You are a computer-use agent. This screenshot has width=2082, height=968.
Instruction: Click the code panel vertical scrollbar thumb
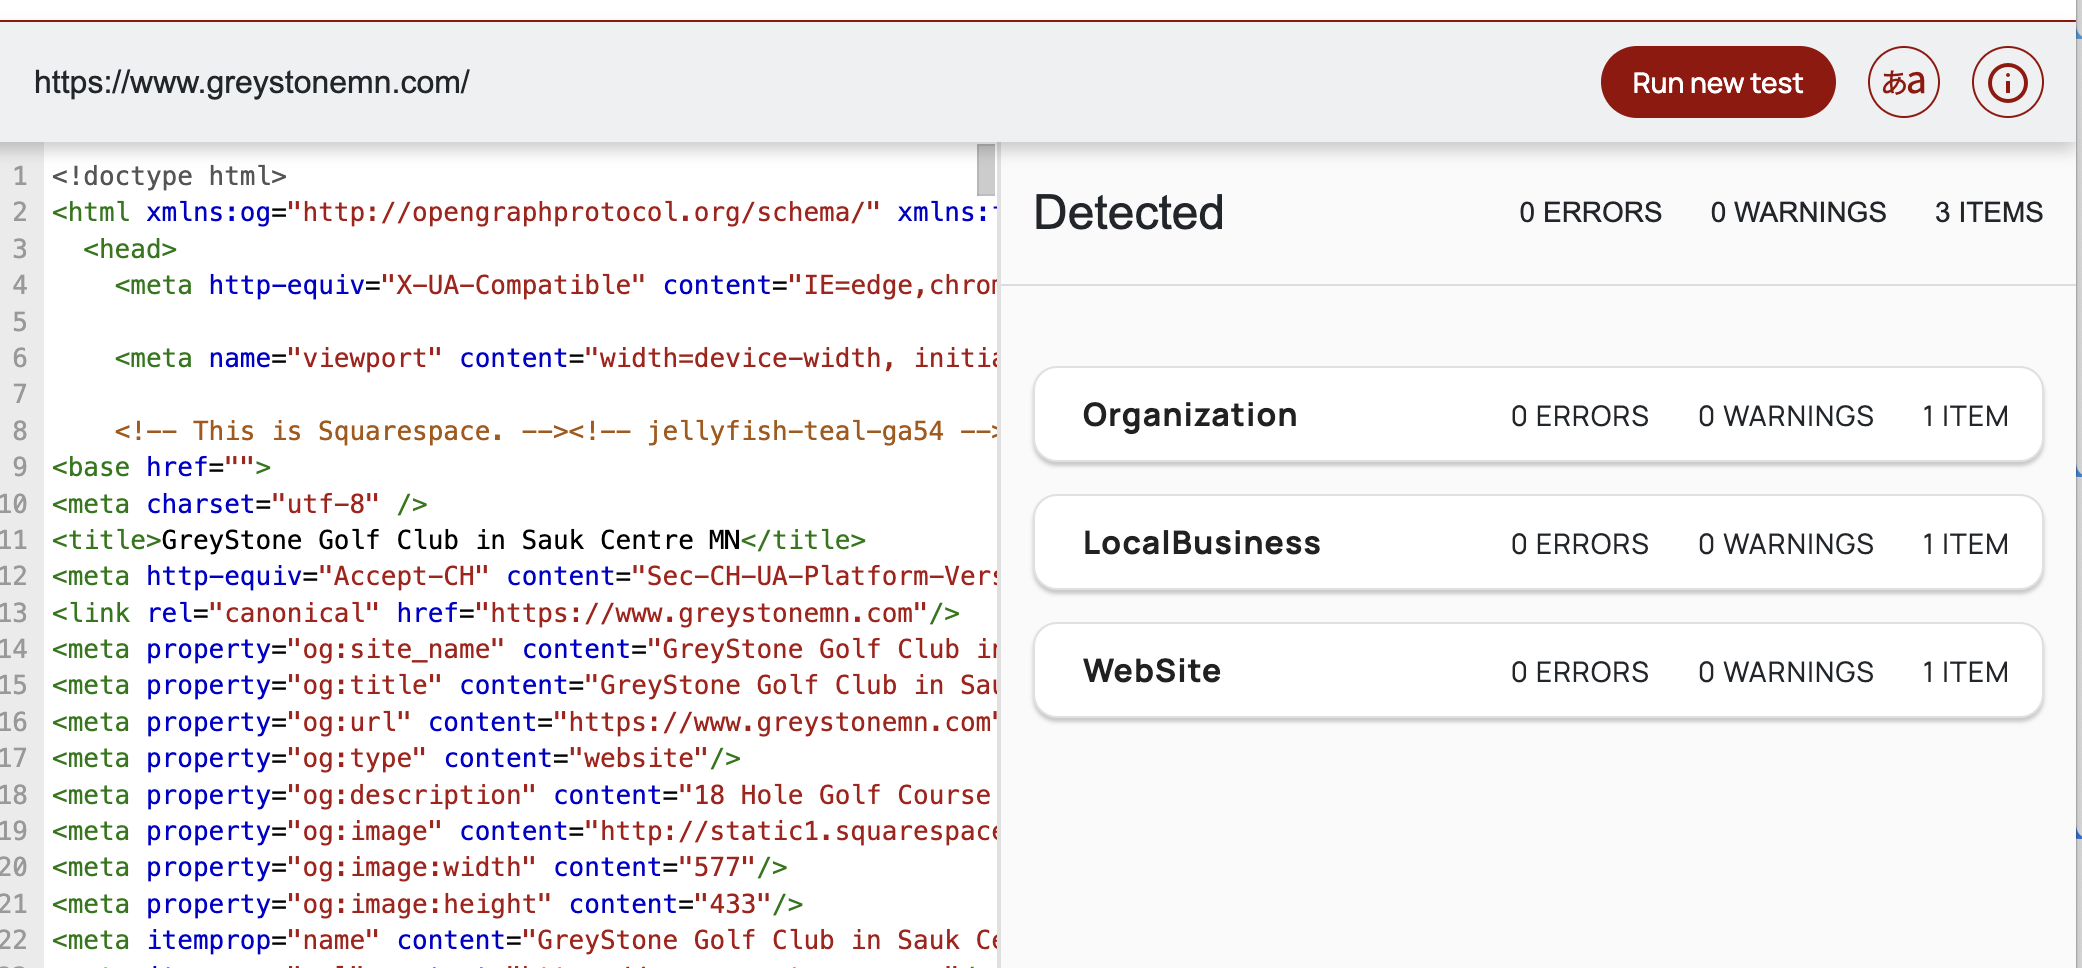click(986, 170)
